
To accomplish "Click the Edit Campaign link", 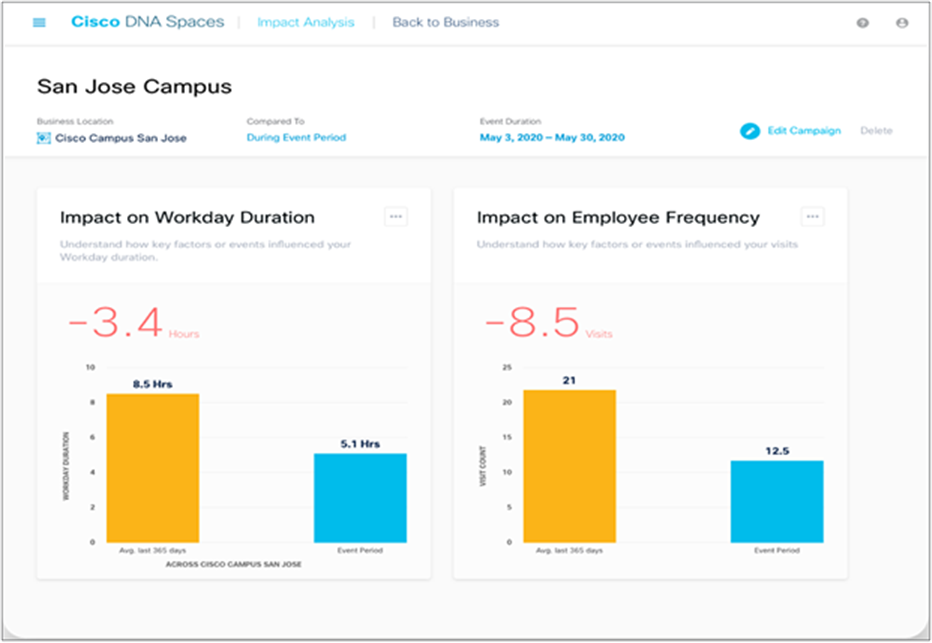I will tap(804, 131).
